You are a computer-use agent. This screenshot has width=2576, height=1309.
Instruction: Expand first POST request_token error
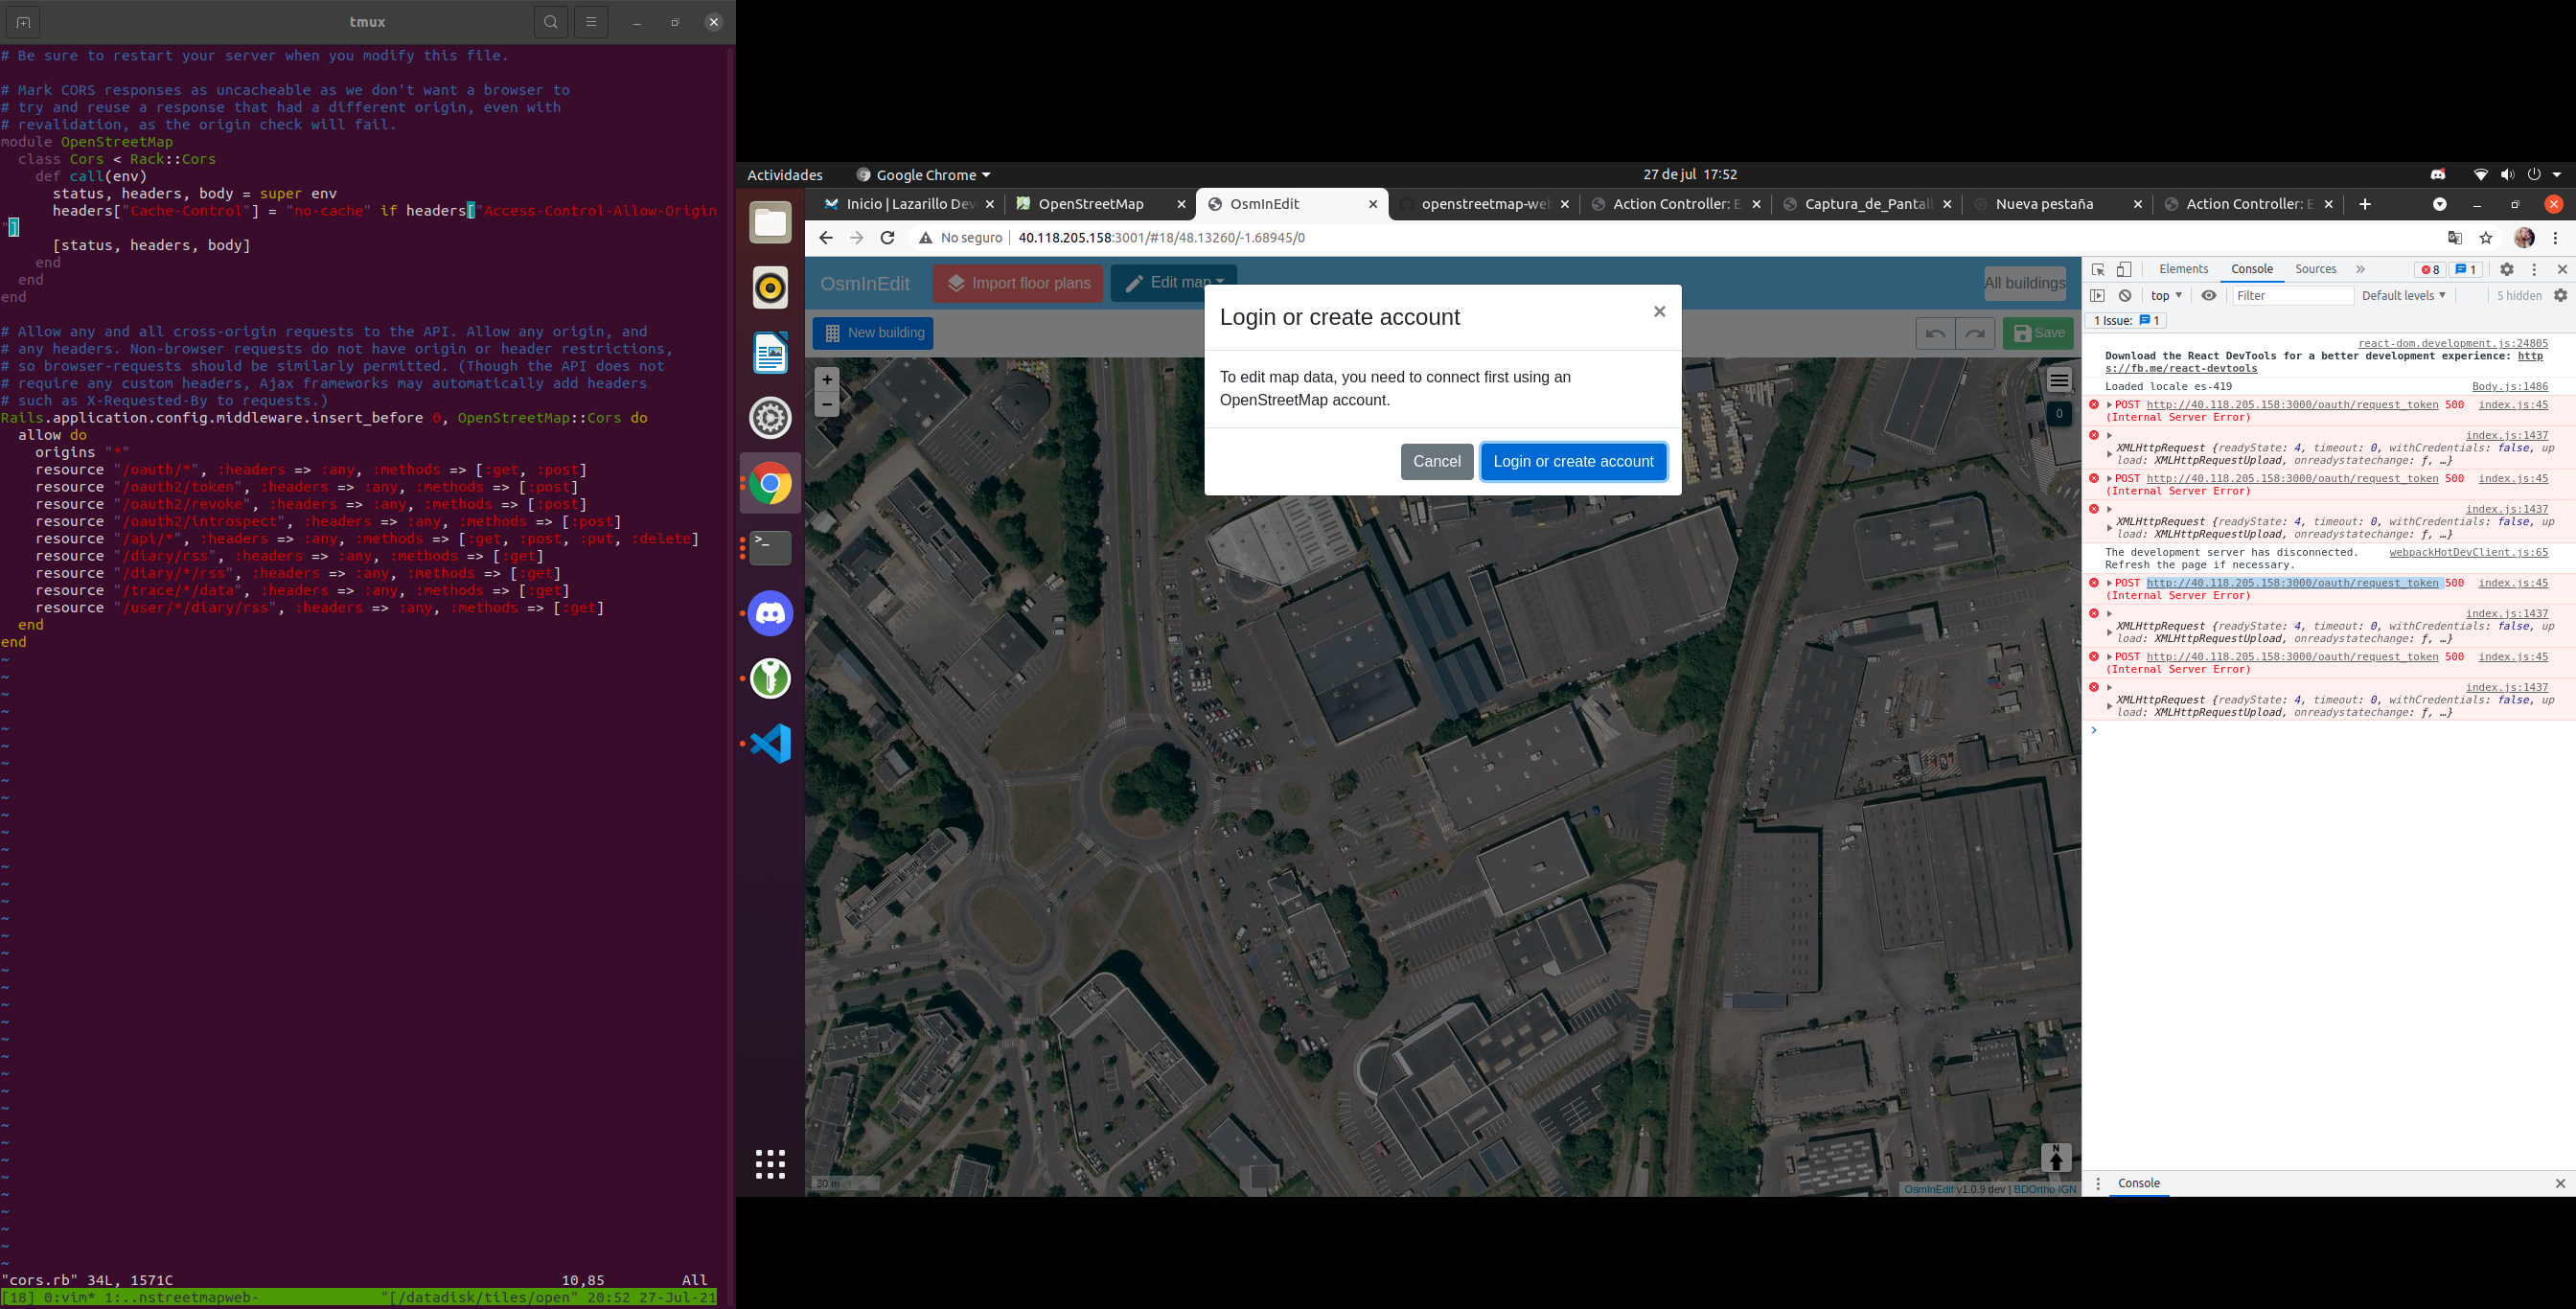2109,405
